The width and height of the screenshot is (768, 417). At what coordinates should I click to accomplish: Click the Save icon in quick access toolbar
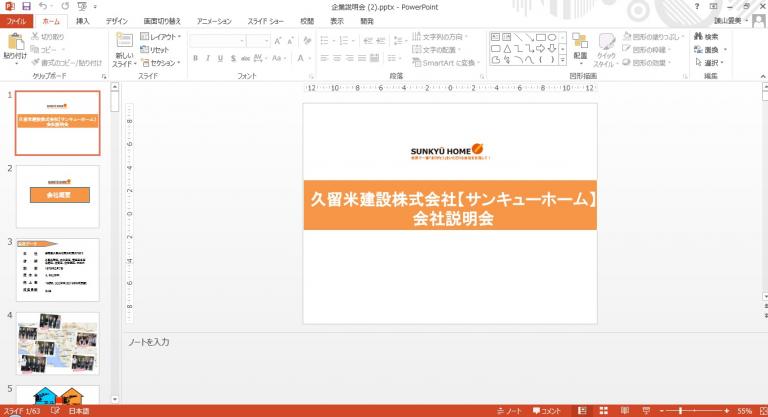click(x=26, y=6)
